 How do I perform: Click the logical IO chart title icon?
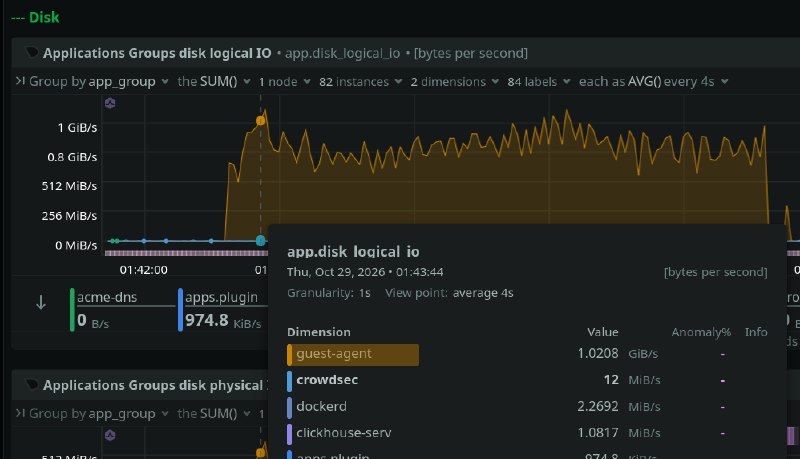pyautogui.click(x=32, y=53)
